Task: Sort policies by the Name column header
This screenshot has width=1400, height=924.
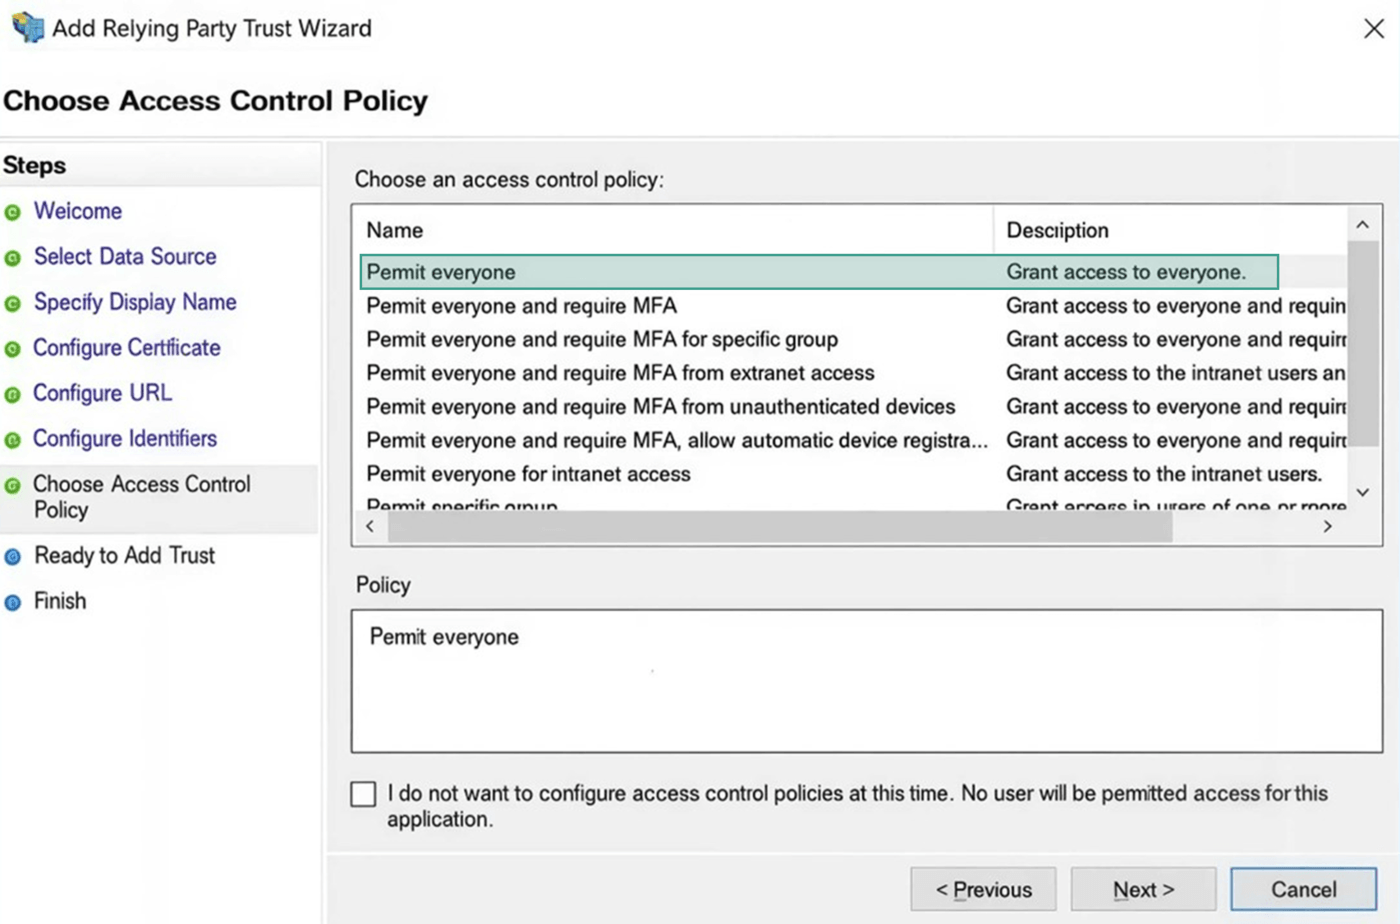Action: coord(395,230)
